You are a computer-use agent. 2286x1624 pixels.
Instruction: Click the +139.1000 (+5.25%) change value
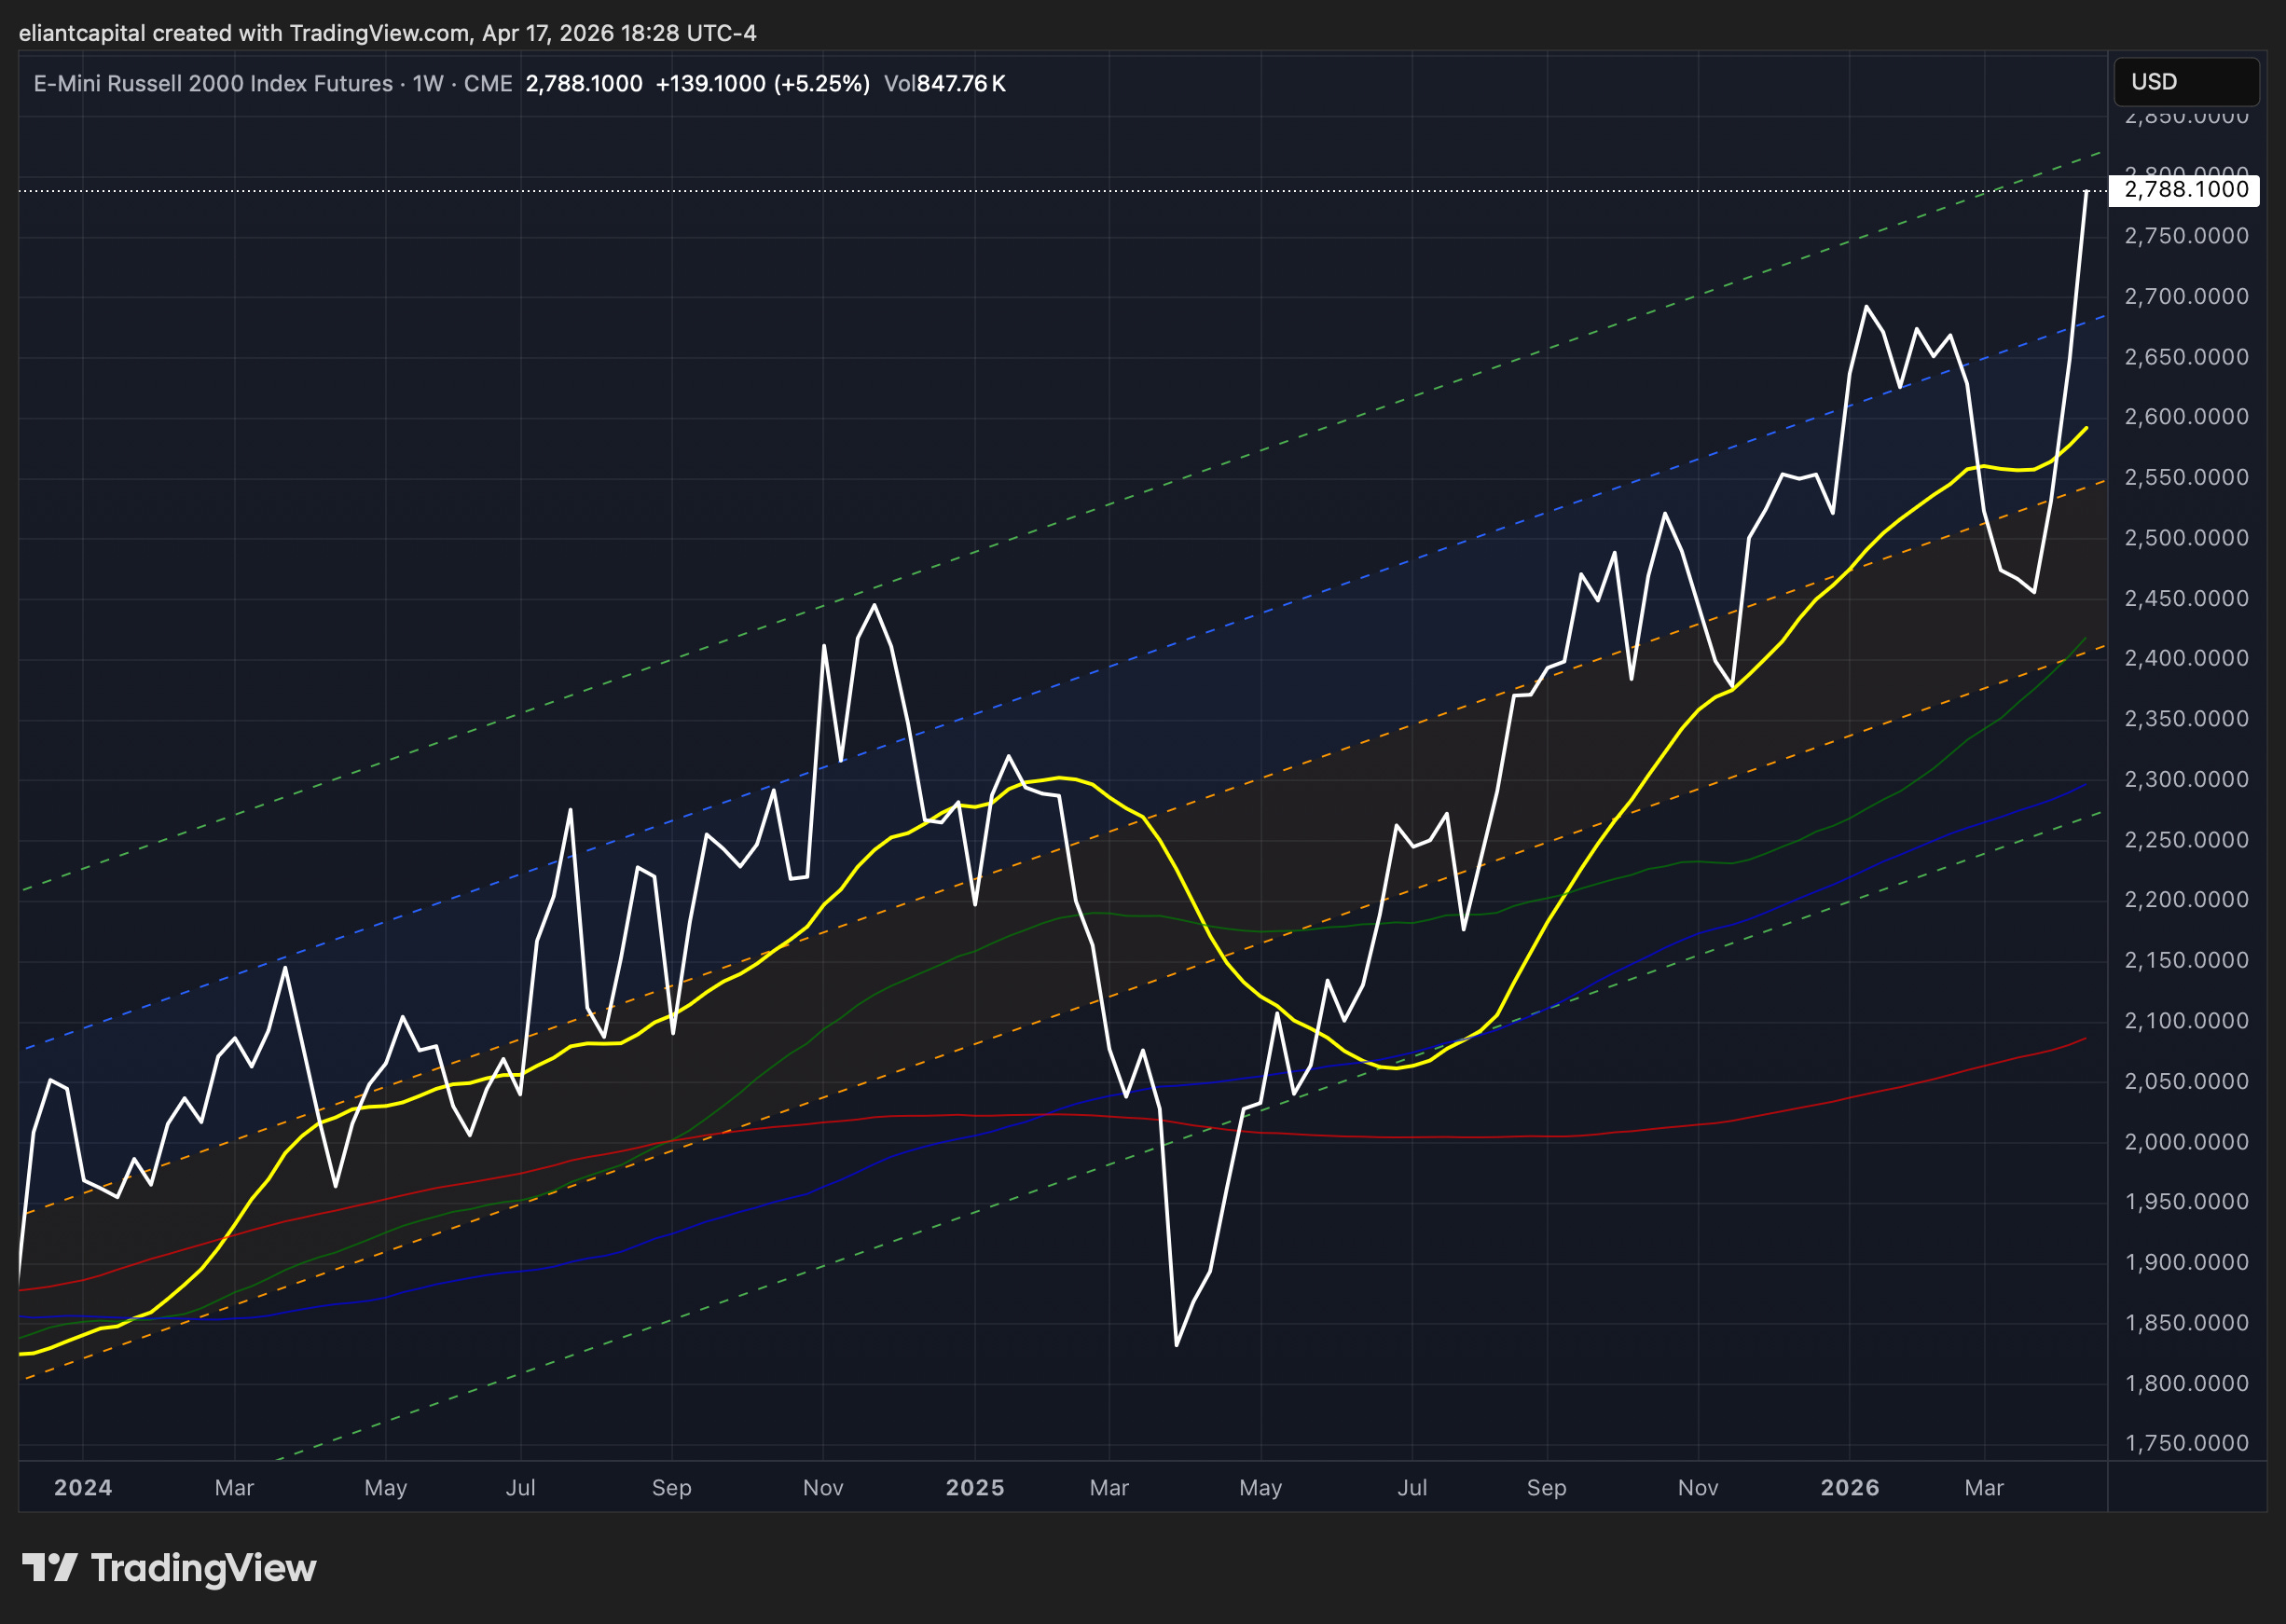762,84
